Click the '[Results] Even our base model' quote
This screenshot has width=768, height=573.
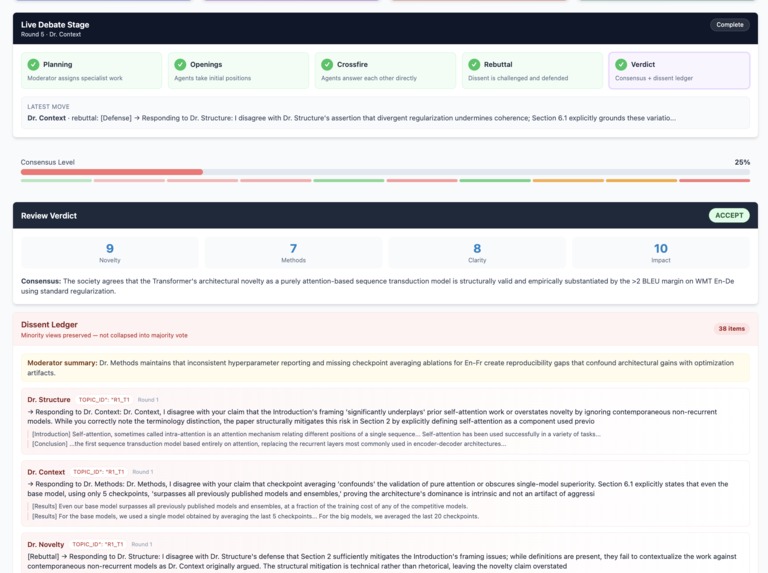pyautogui.click(x=250, y=506)
